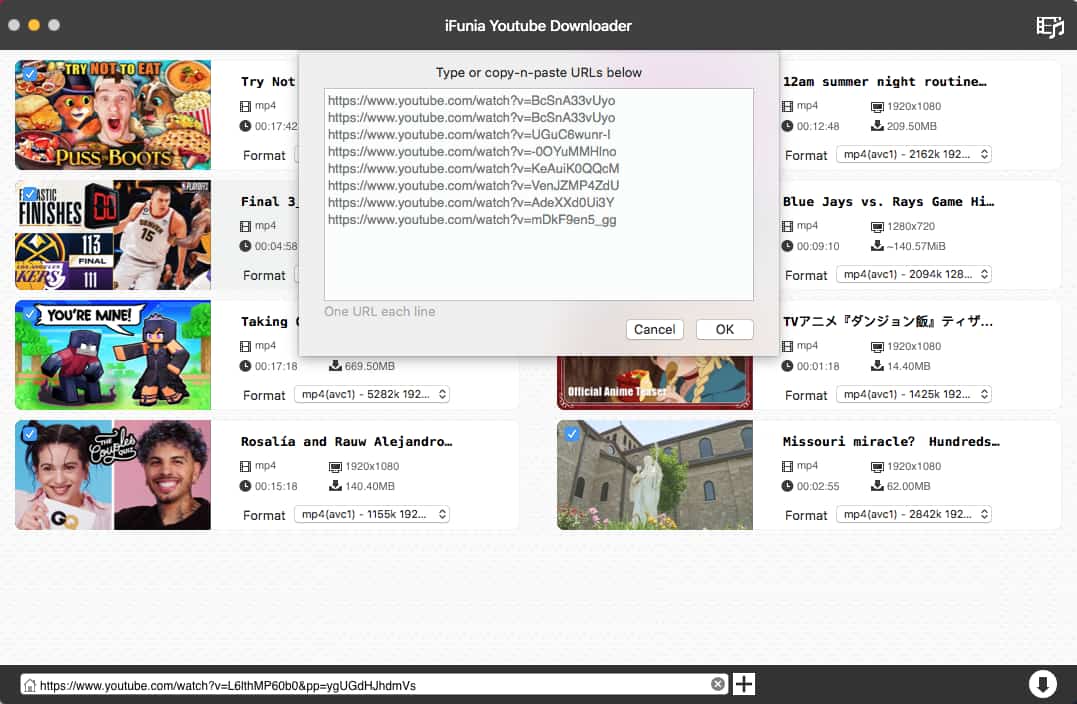Open the video converter icon in title bar

(1049, 26)
